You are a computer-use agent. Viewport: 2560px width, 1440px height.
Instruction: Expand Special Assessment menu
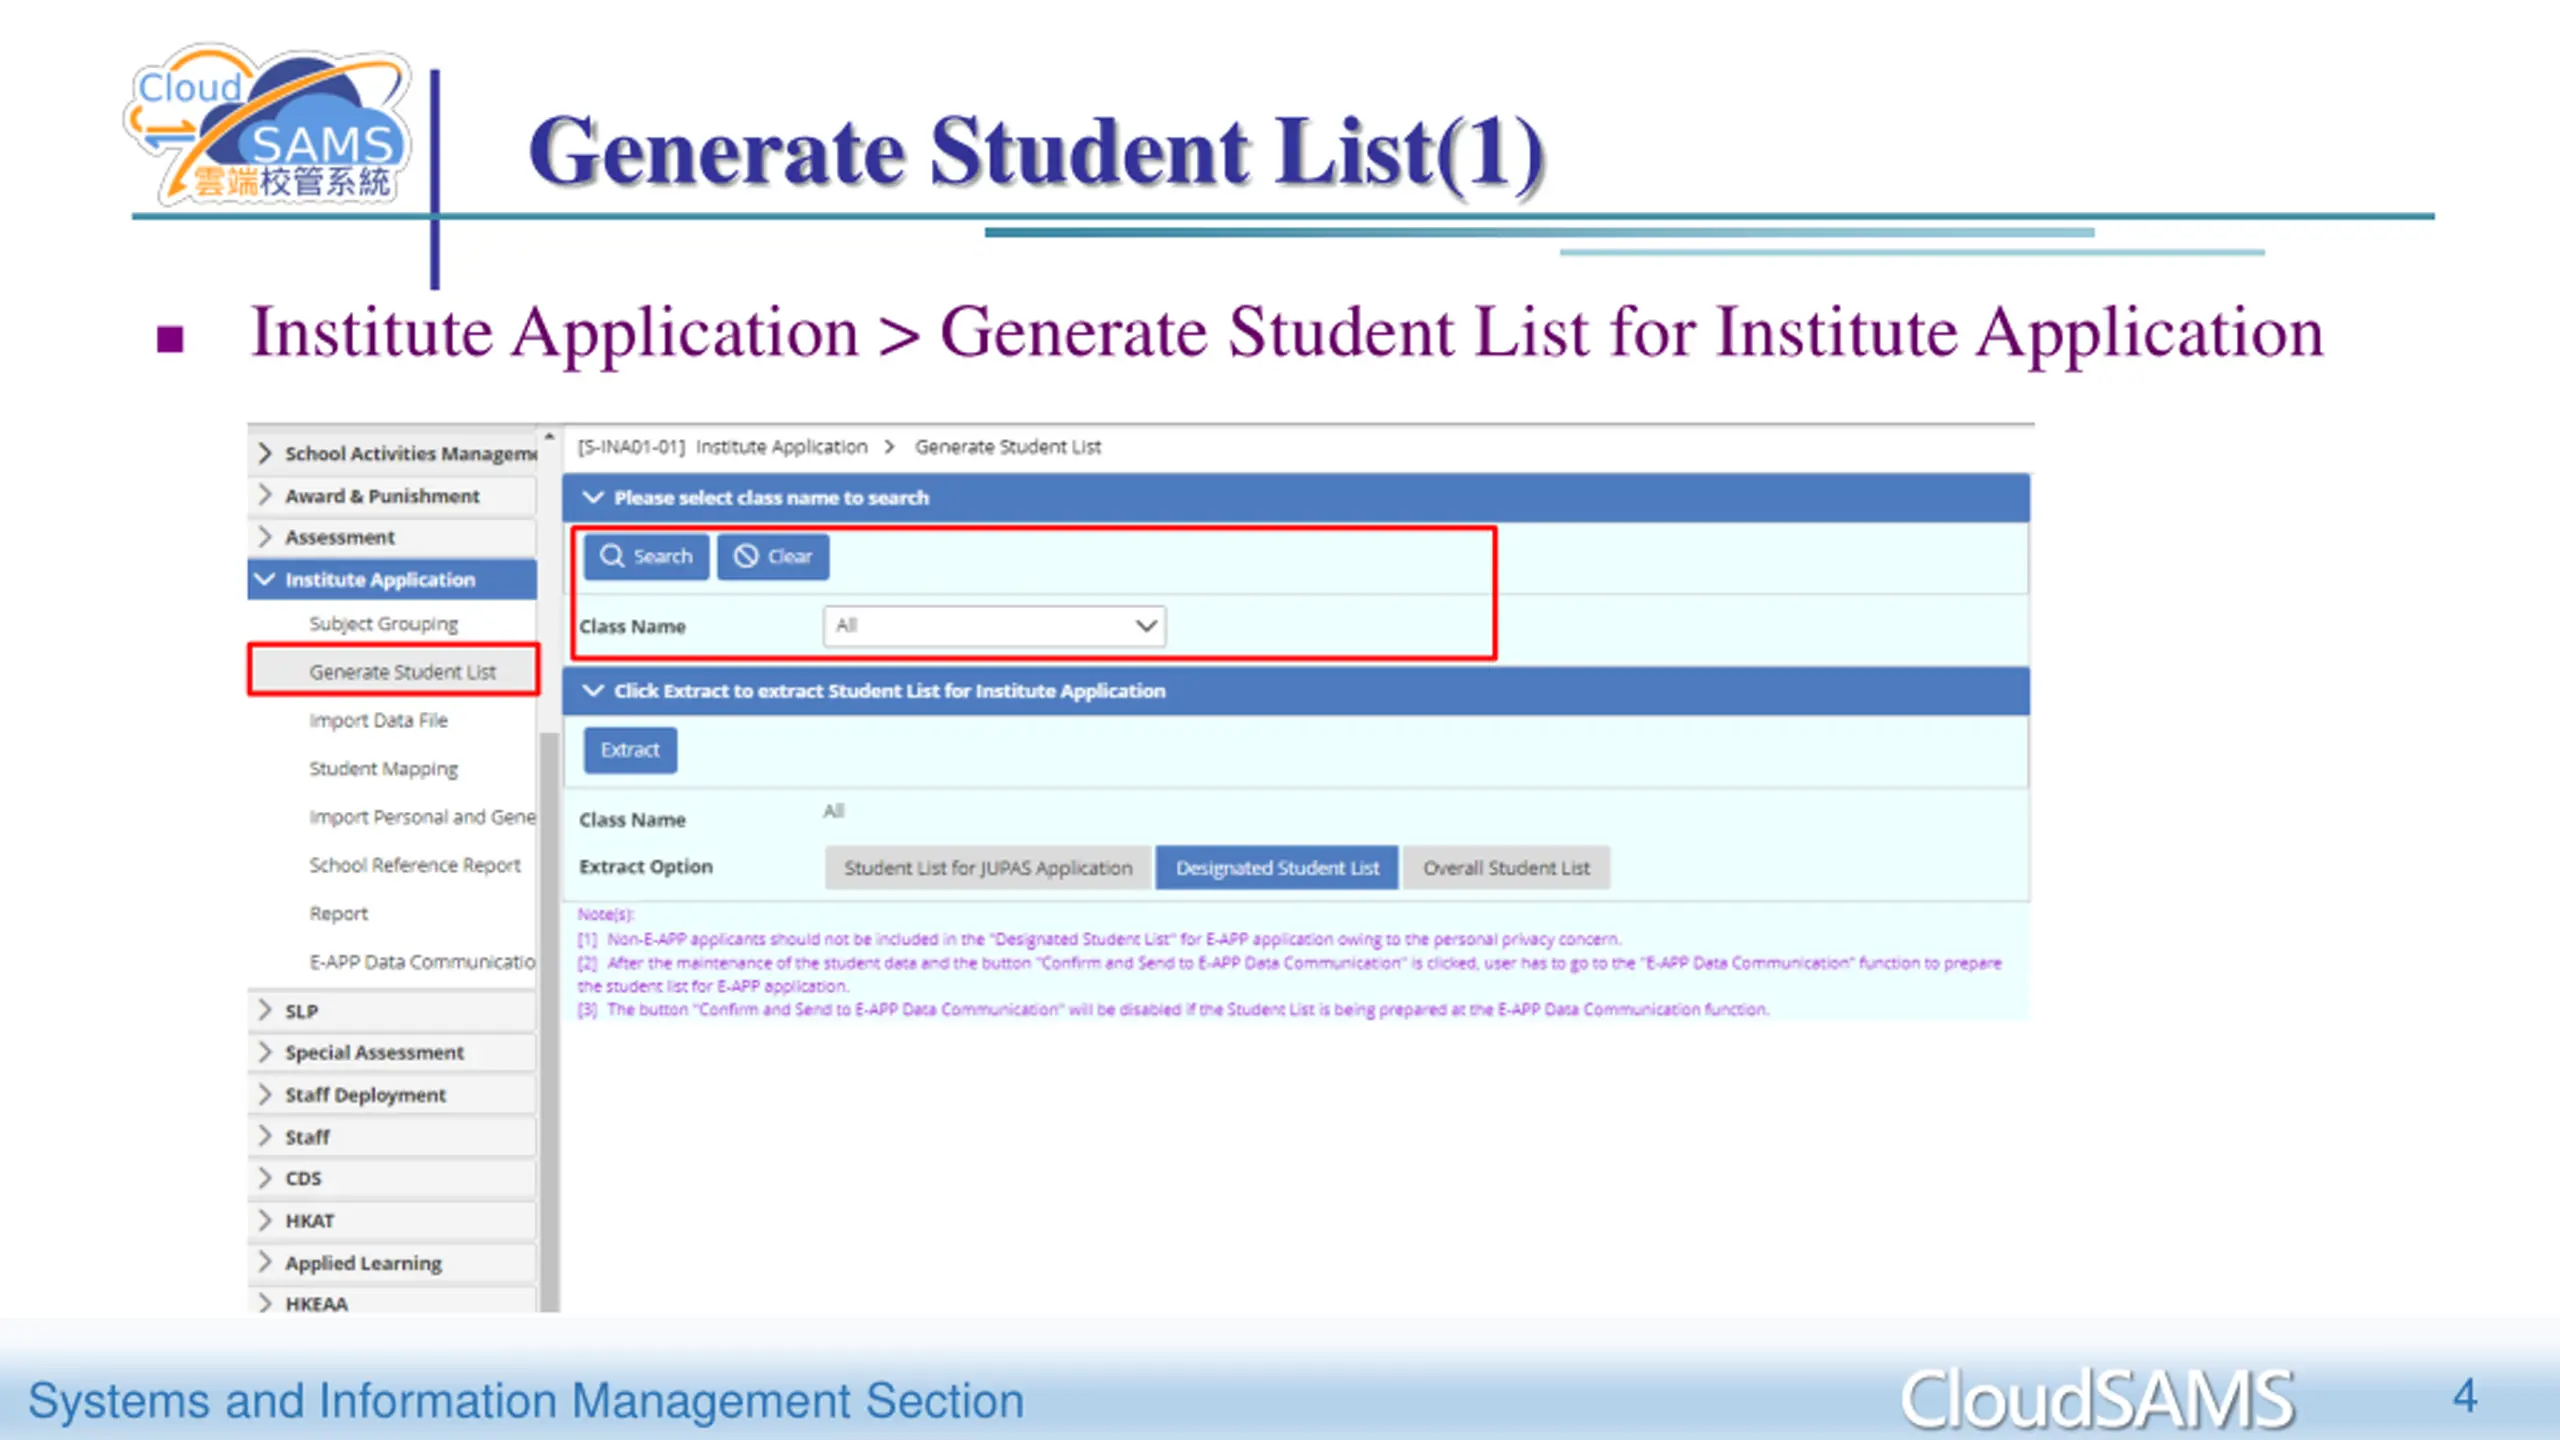click(392, 1052)
